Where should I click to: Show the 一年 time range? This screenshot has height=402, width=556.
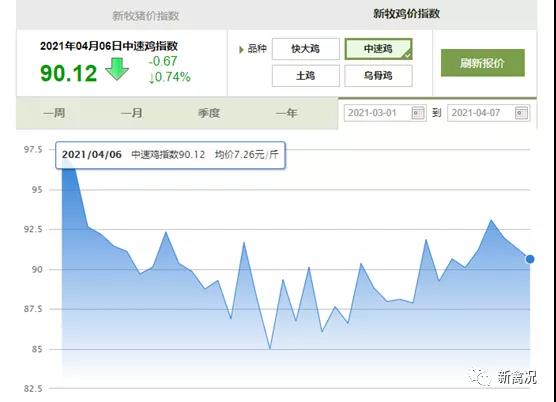point(286,113)
